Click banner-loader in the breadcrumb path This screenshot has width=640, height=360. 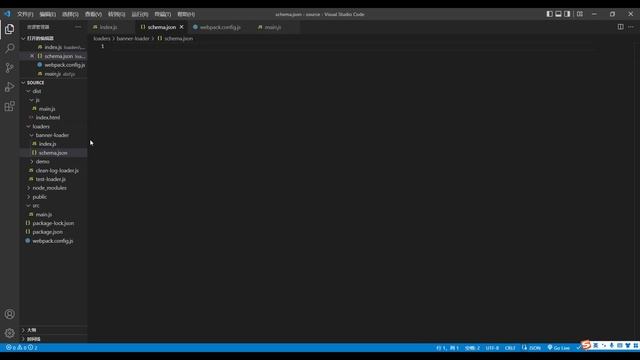click(x=133, y=38)
